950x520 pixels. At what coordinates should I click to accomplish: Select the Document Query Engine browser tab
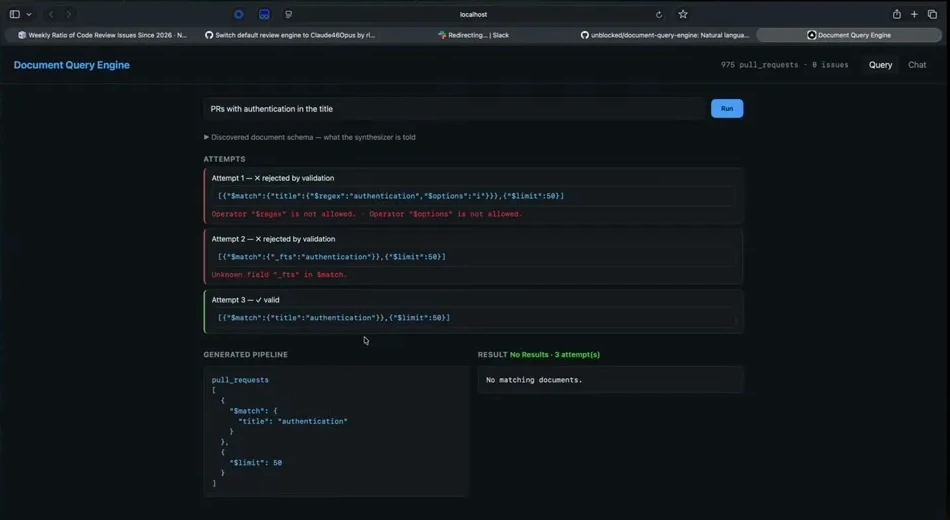[x=849, y=35]
